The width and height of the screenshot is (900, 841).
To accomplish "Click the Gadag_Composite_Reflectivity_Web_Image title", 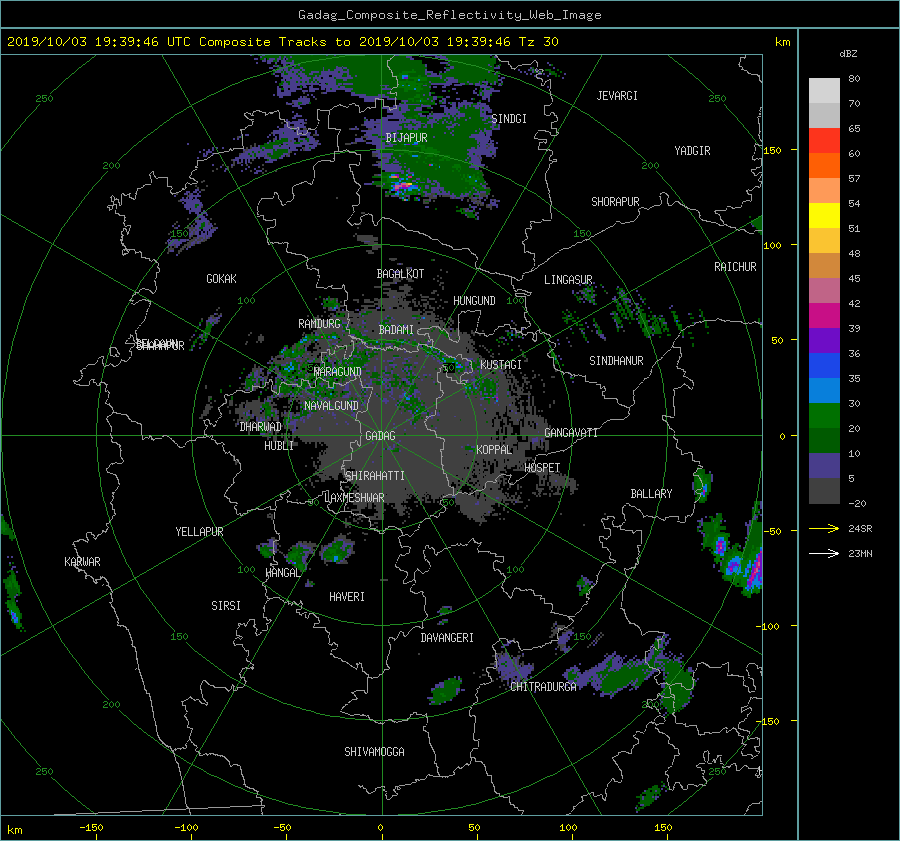I will coord(449,15).
